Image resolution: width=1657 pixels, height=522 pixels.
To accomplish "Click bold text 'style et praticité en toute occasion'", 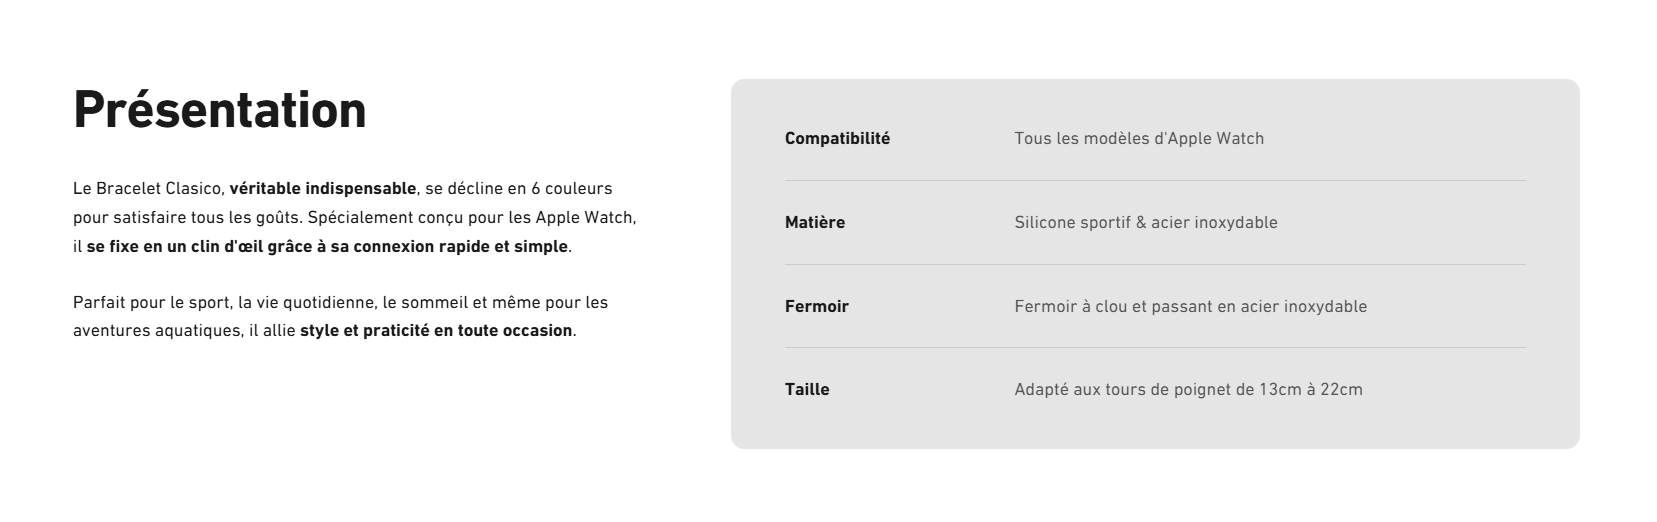I will 436,330.
